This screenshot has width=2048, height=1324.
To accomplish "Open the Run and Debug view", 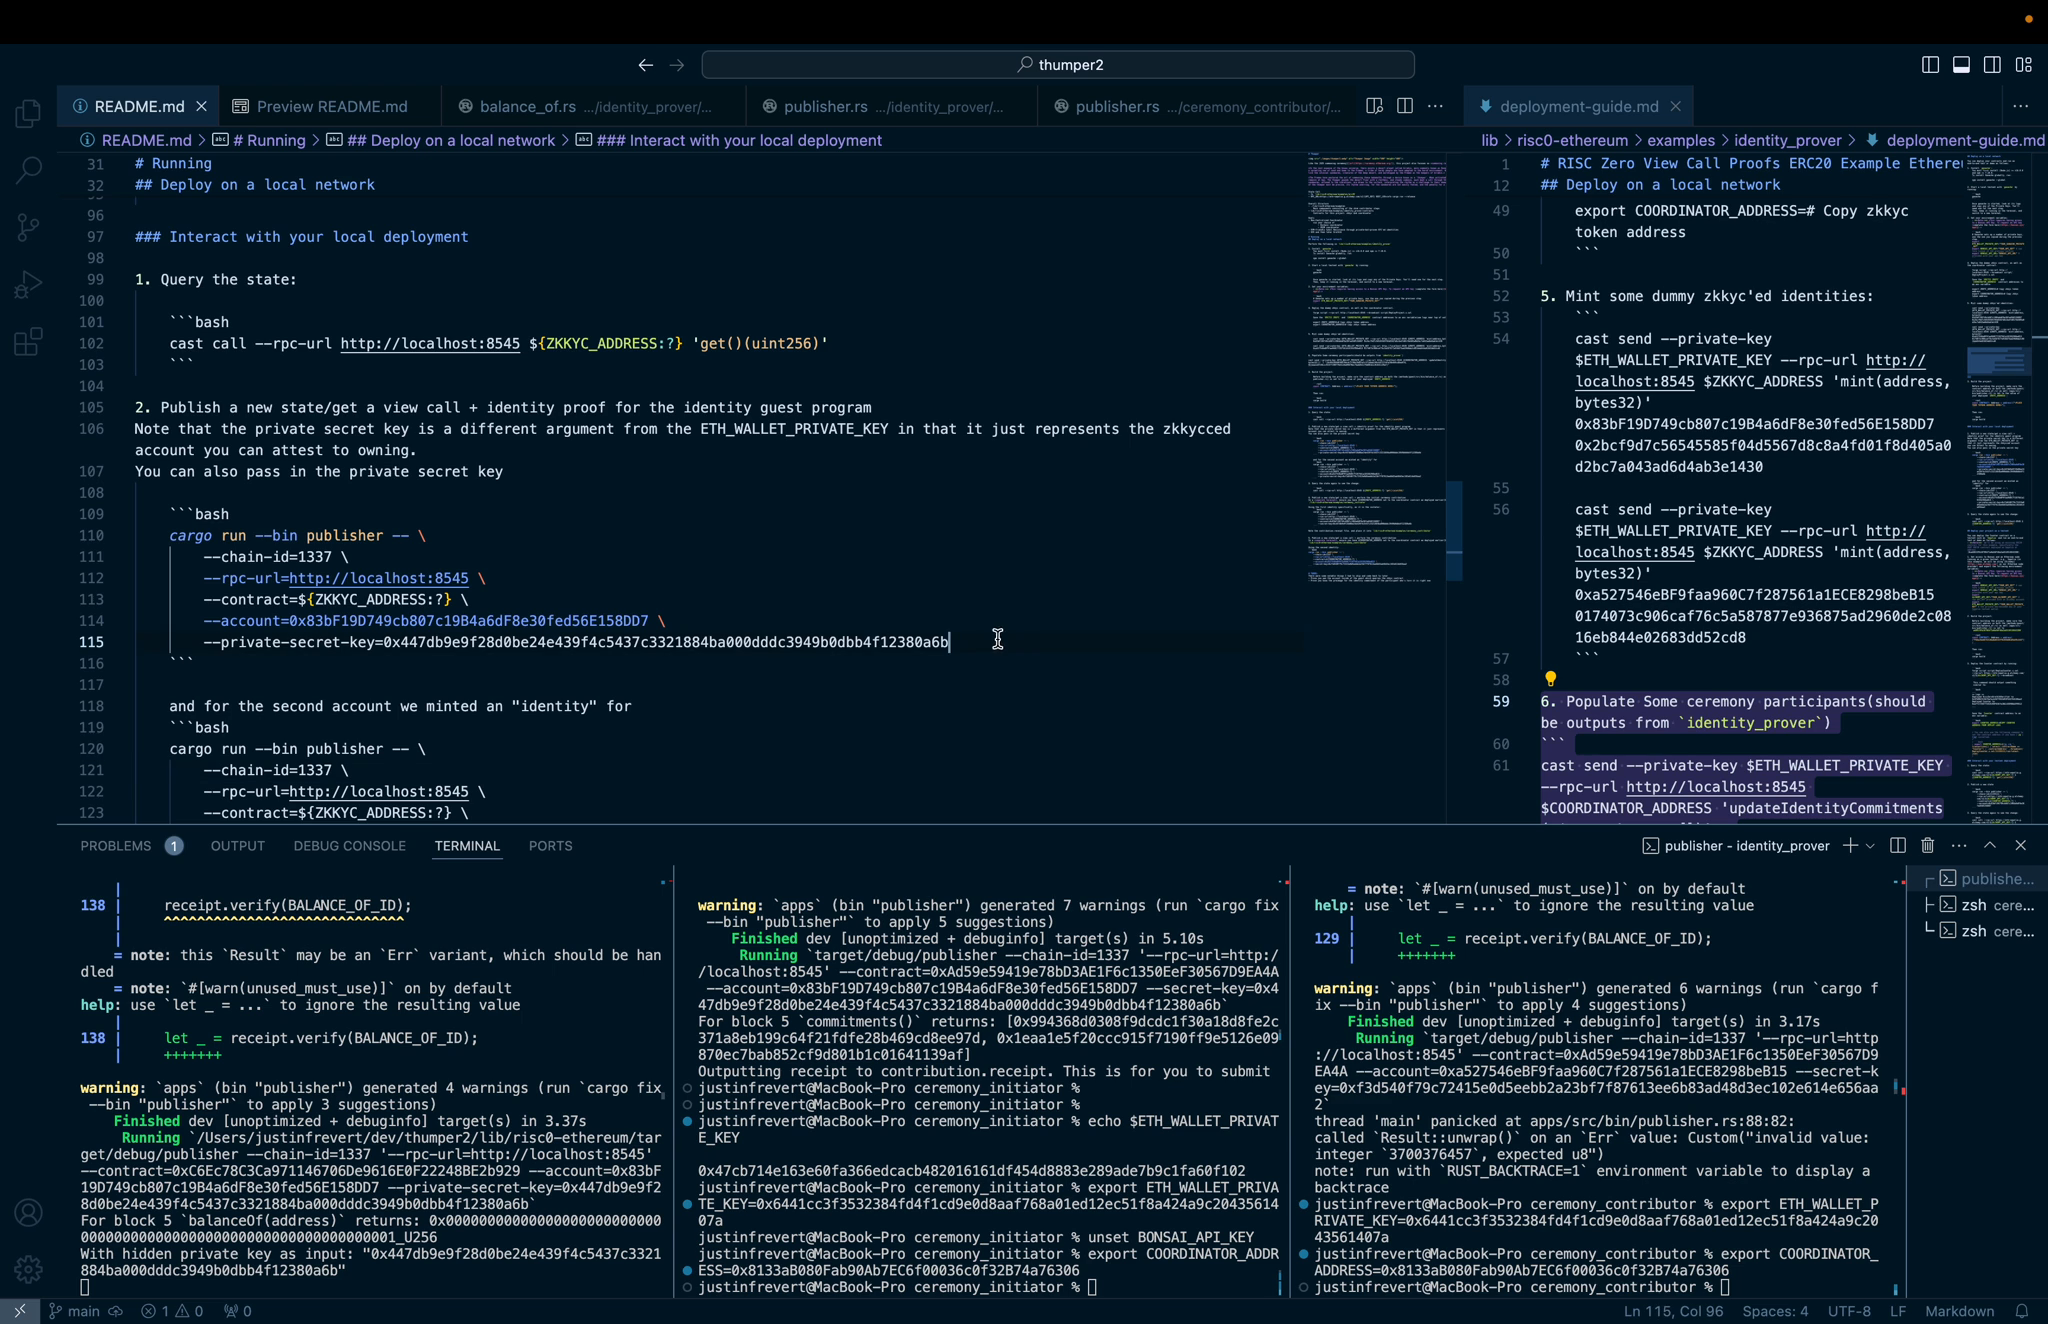I will click(x=28, y=285).
